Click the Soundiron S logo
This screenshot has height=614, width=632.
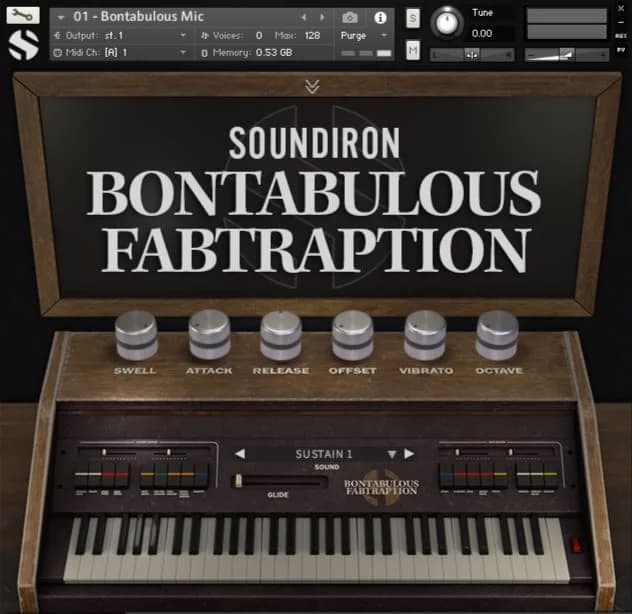tap(23, 45)
